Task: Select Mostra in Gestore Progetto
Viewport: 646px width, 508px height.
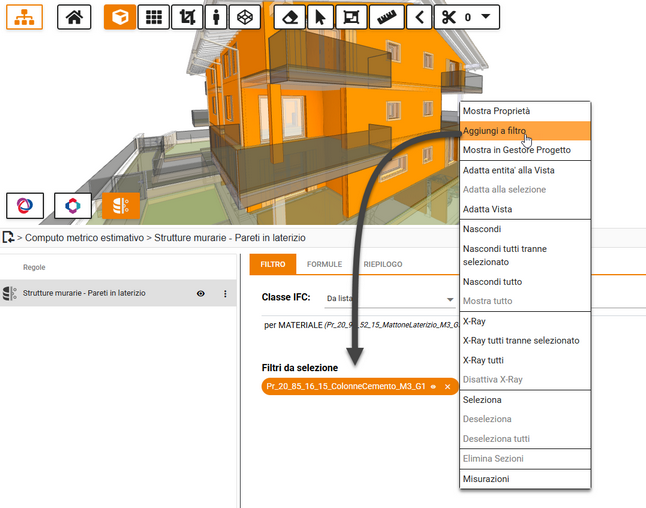Action: point(525,150)
